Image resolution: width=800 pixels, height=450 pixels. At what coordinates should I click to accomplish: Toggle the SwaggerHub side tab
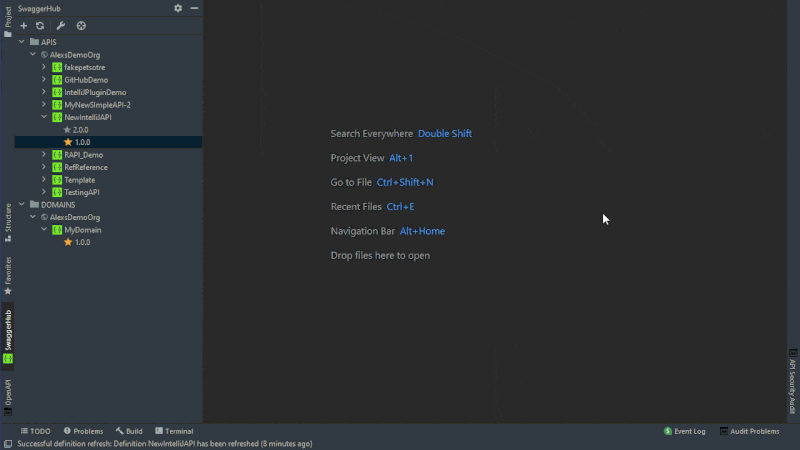click(x=8, y=336)
